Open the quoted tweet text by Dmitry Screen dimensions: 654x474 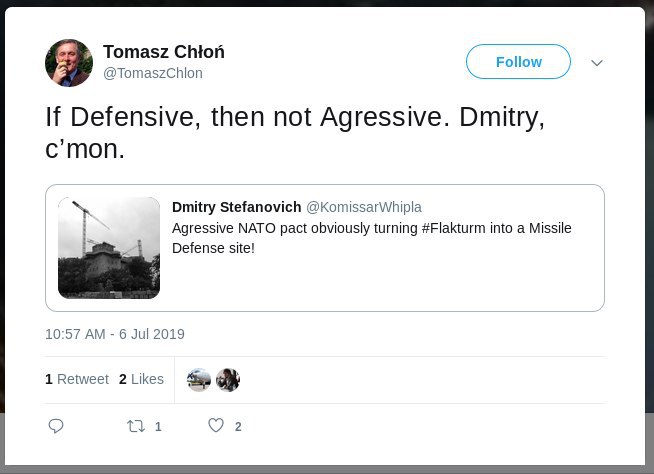pyautogui.click(x=372, y=238)
